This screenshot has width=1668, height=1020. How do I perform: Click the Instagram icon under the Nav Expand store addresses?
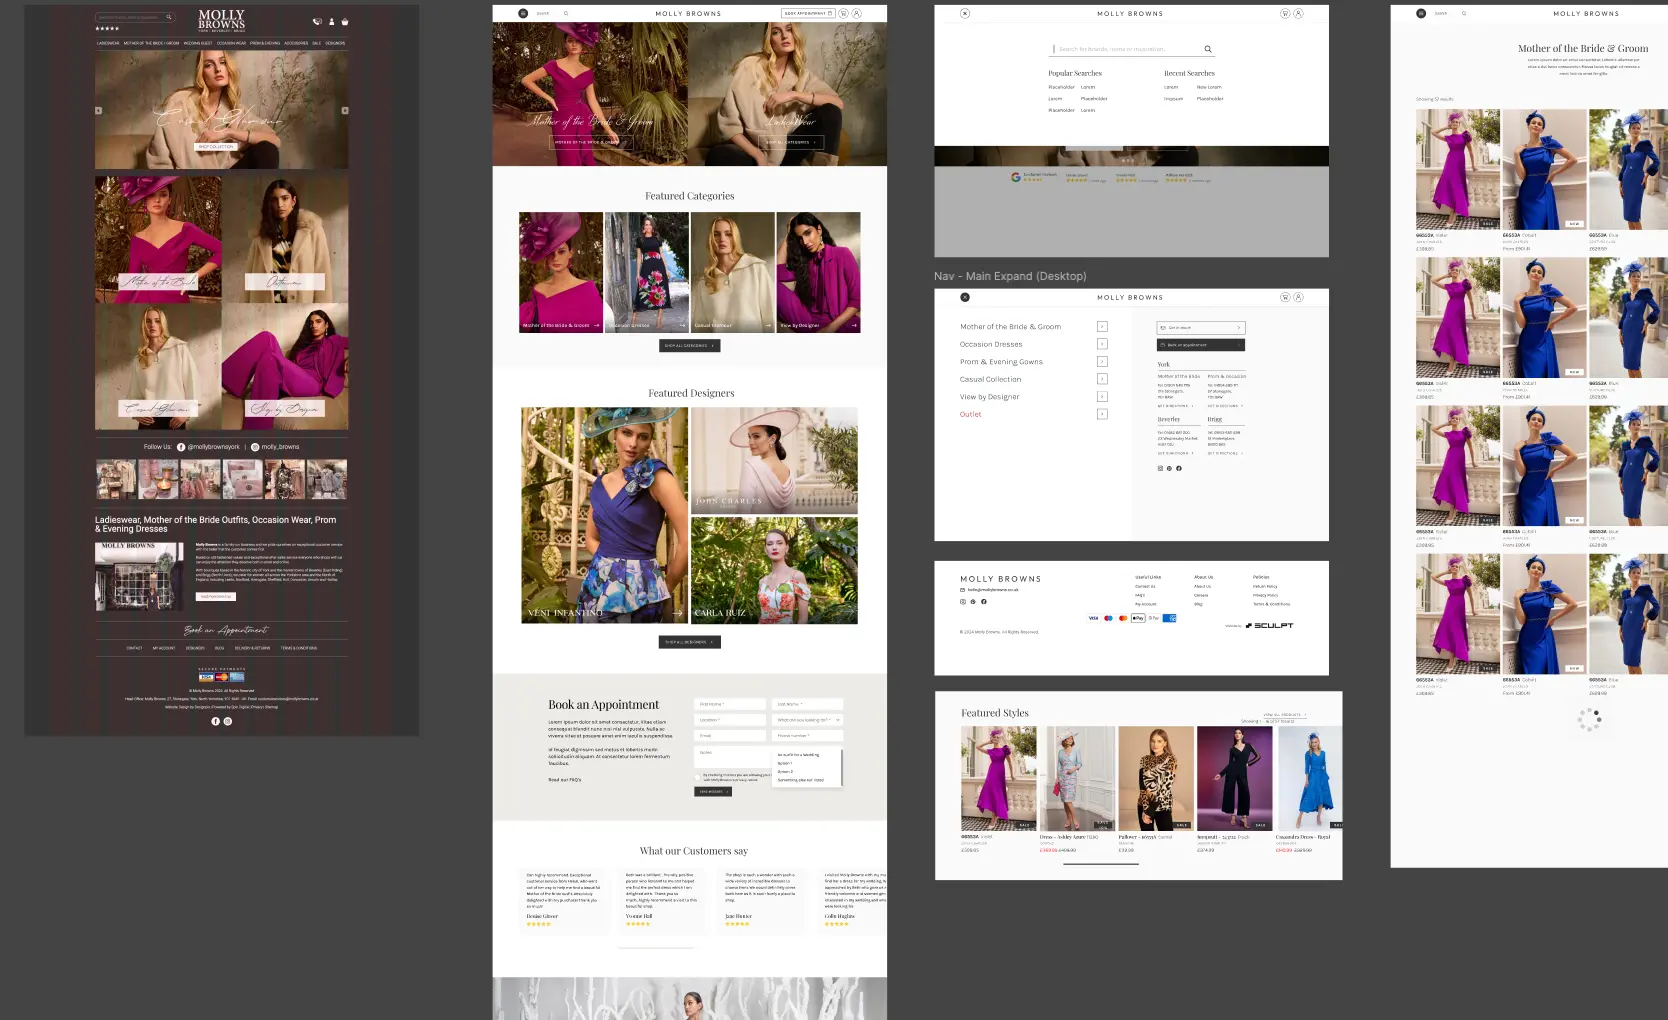coord(1161,468)
